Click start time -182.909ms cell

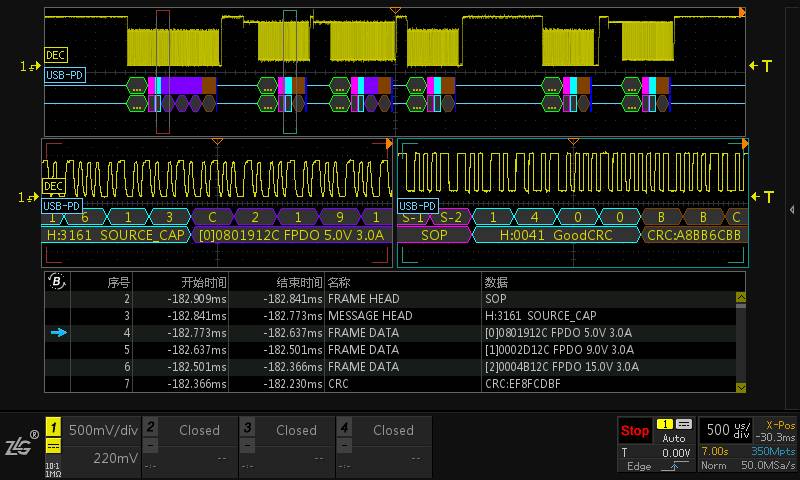[197, 299]
